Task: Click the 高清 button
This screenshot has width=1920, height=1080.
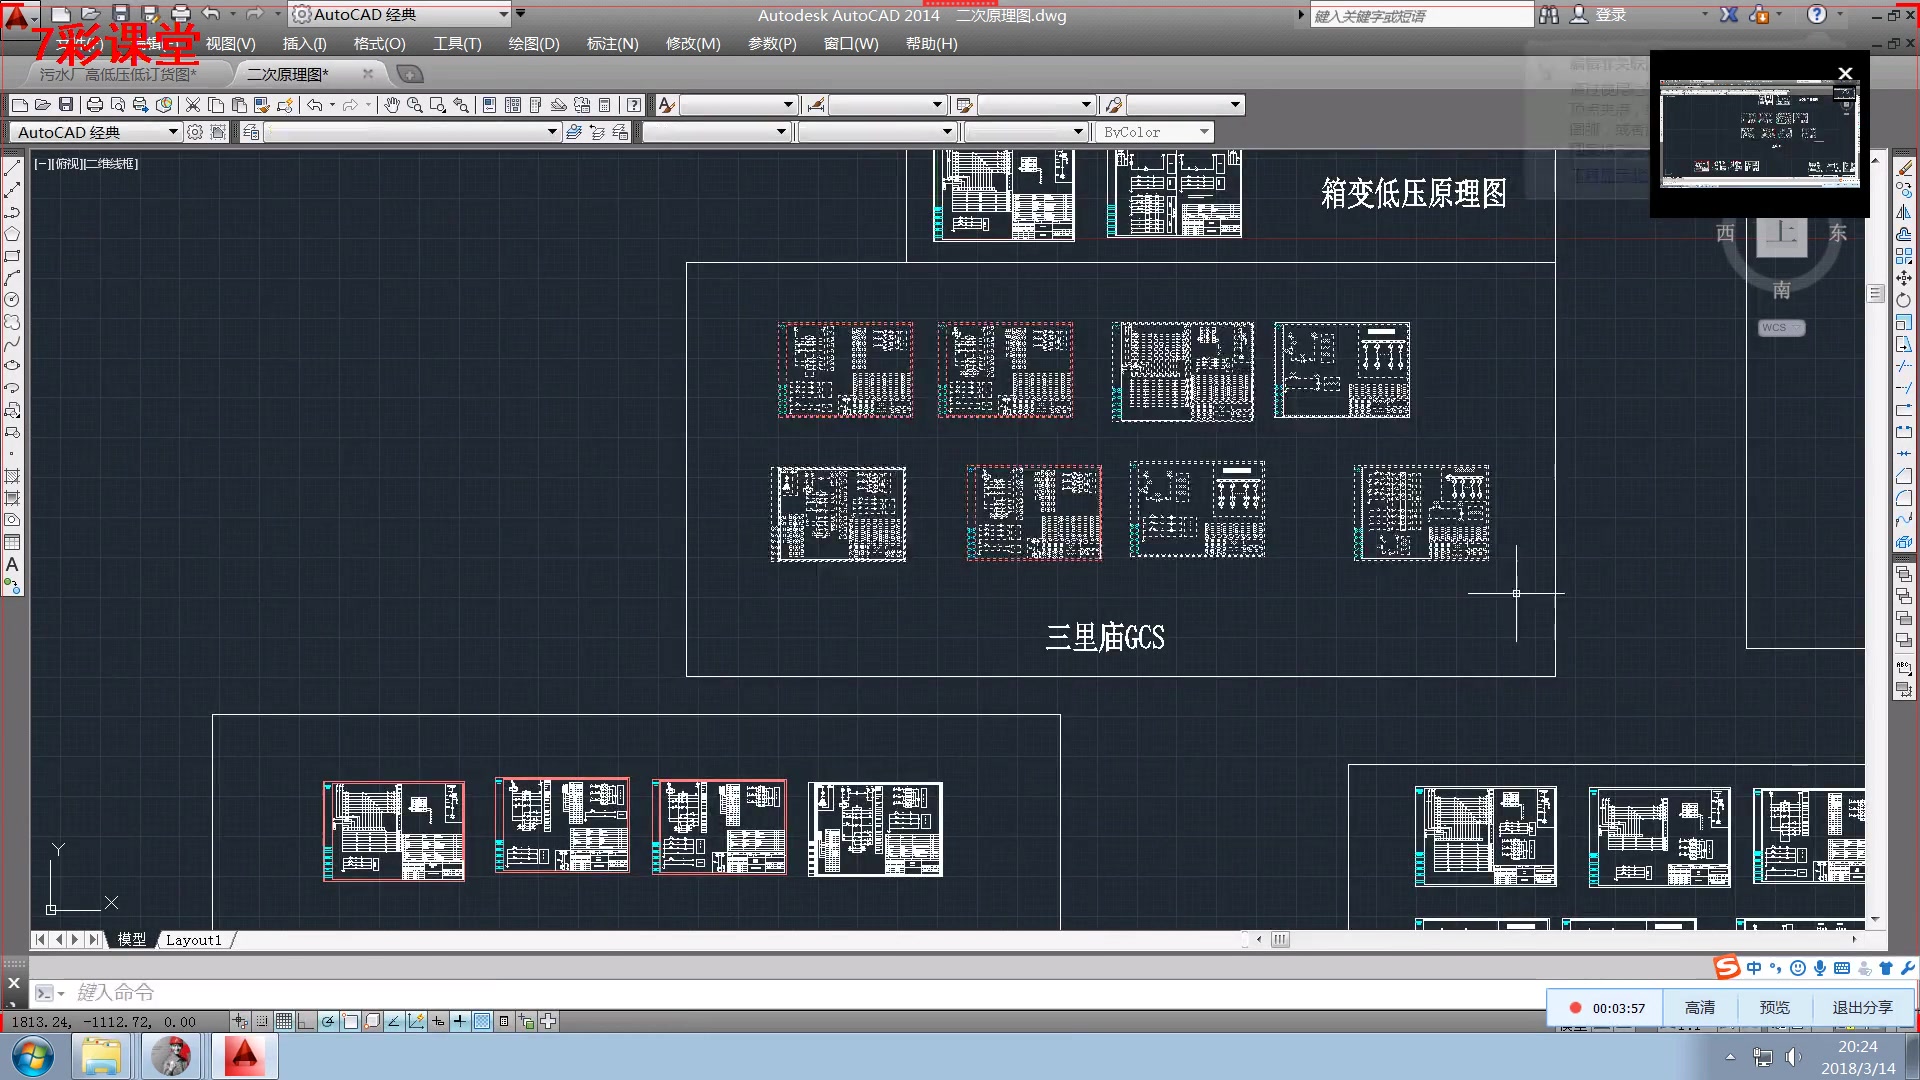Action: (x=1700, y=1008)
